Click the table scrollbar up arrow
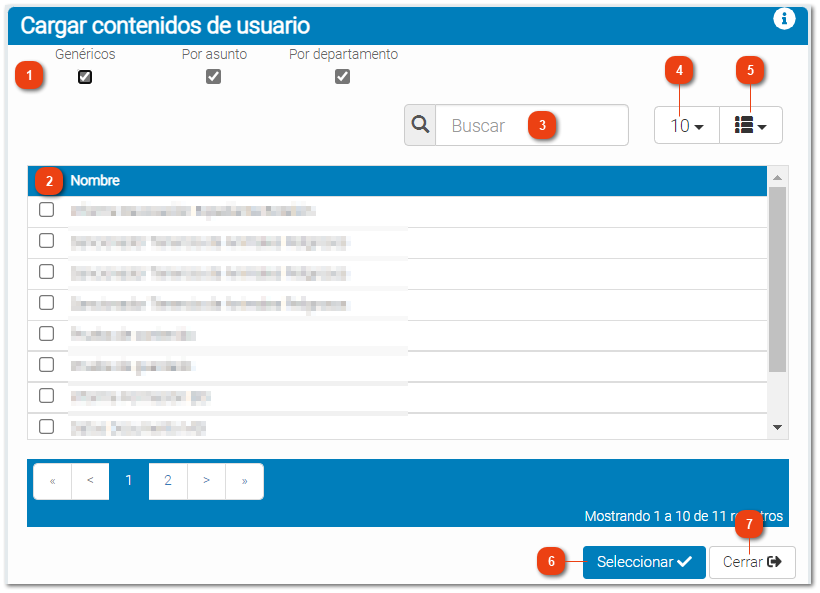This screenshot has height=593, width=820. point(778,178)
